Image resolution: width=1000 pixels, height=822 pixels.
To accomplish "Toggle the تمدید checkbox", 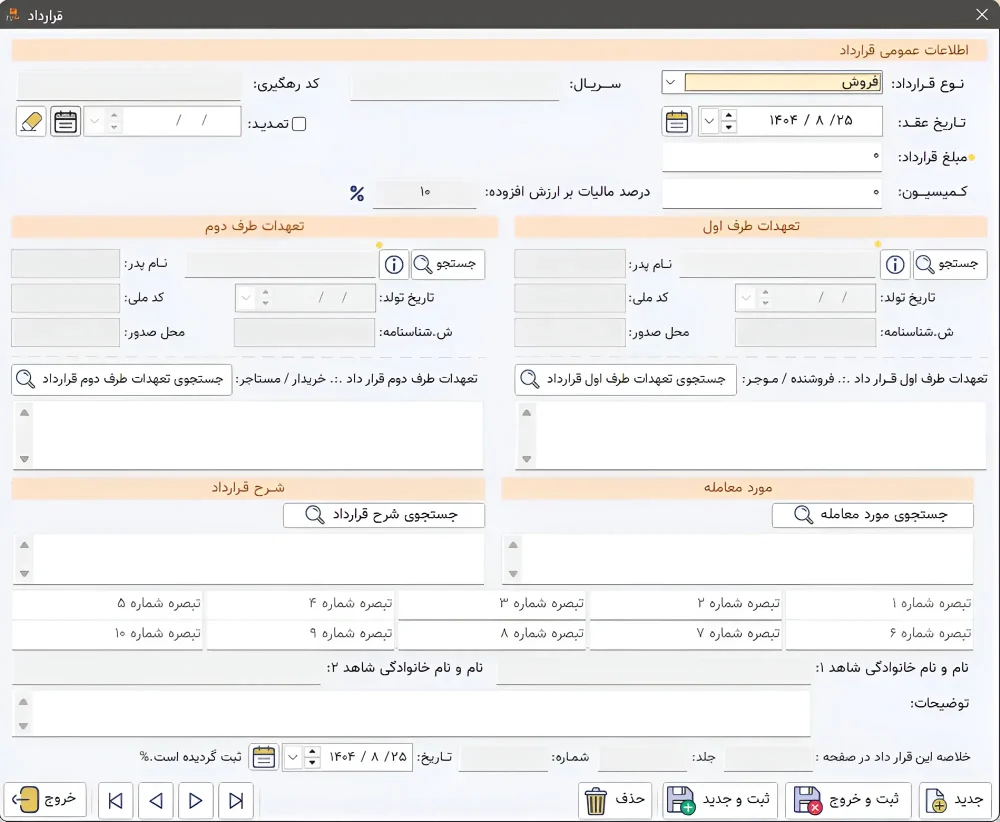I will pyautogui.click(x=298, y=124).
